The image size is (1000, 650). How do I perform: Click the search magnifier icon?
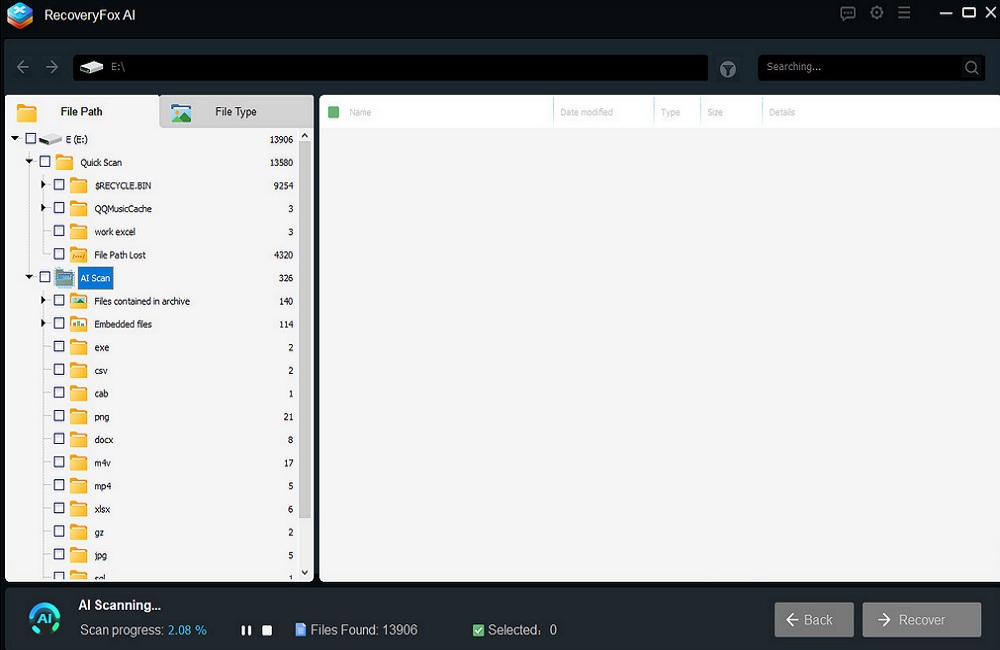(971, 67)
